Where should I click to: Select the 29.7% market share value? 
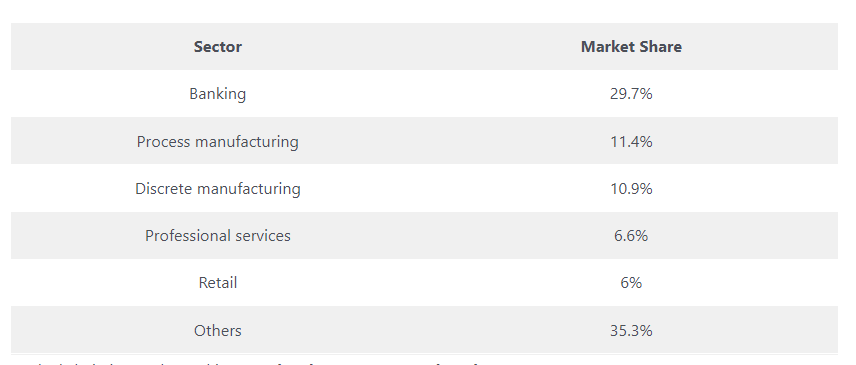(631, 94)
